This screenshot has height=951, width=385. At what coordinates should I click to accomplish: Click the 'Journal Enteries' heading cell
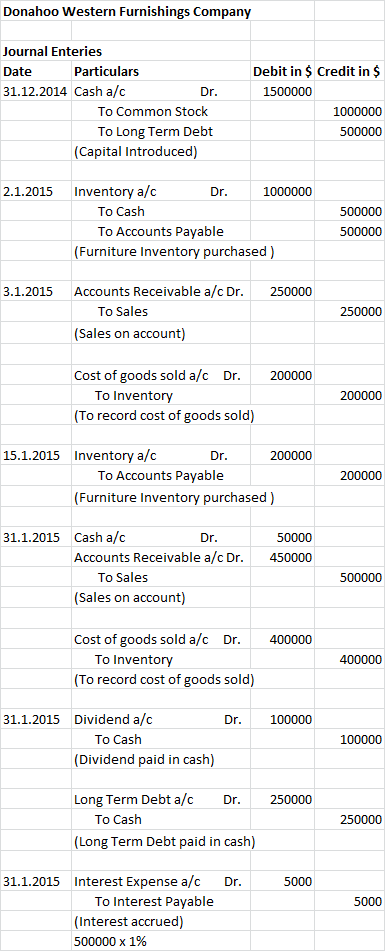pos(53,52)
